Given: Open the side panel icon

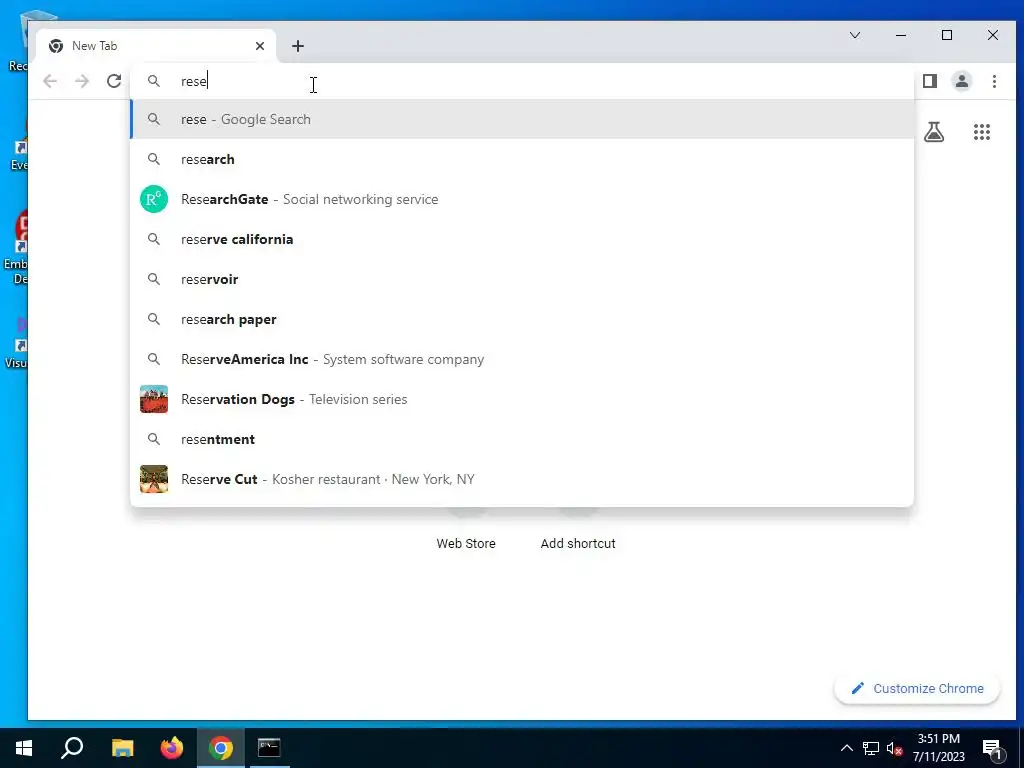Looking at the screenshot, I should coord(930,81).
